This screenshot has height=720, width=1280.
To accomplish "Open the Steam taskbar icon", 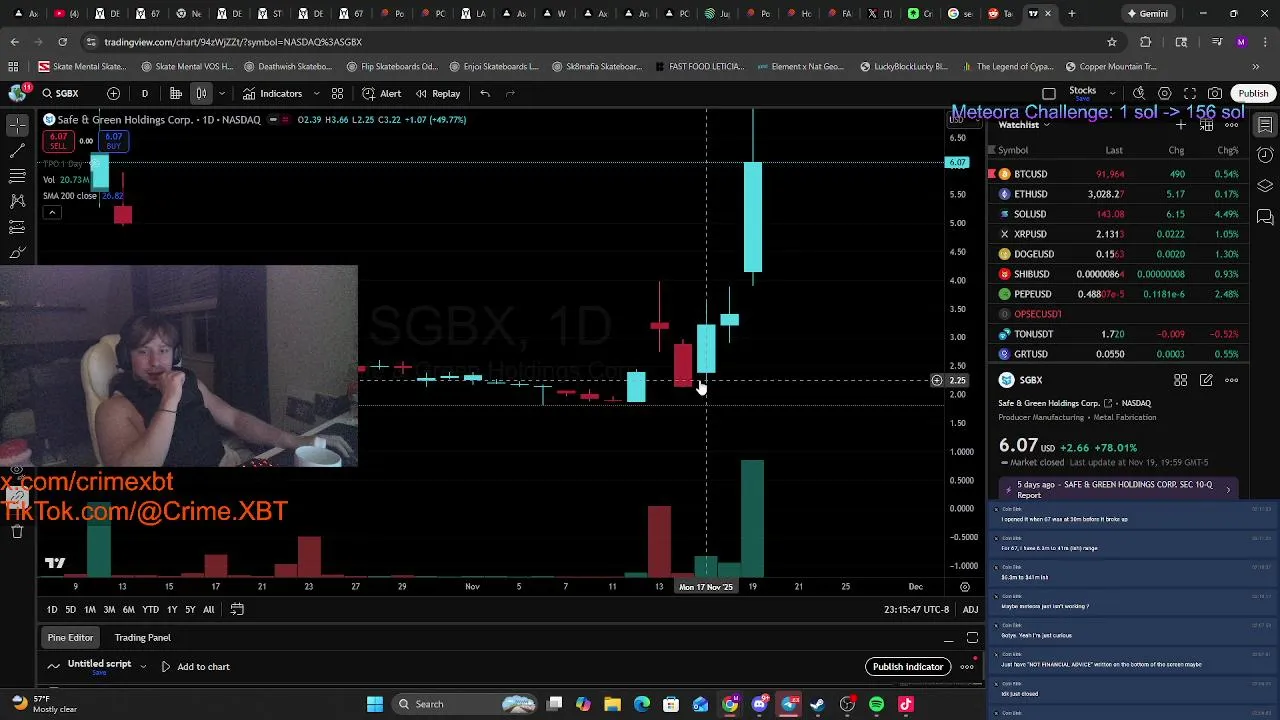I will click(818, 704).
